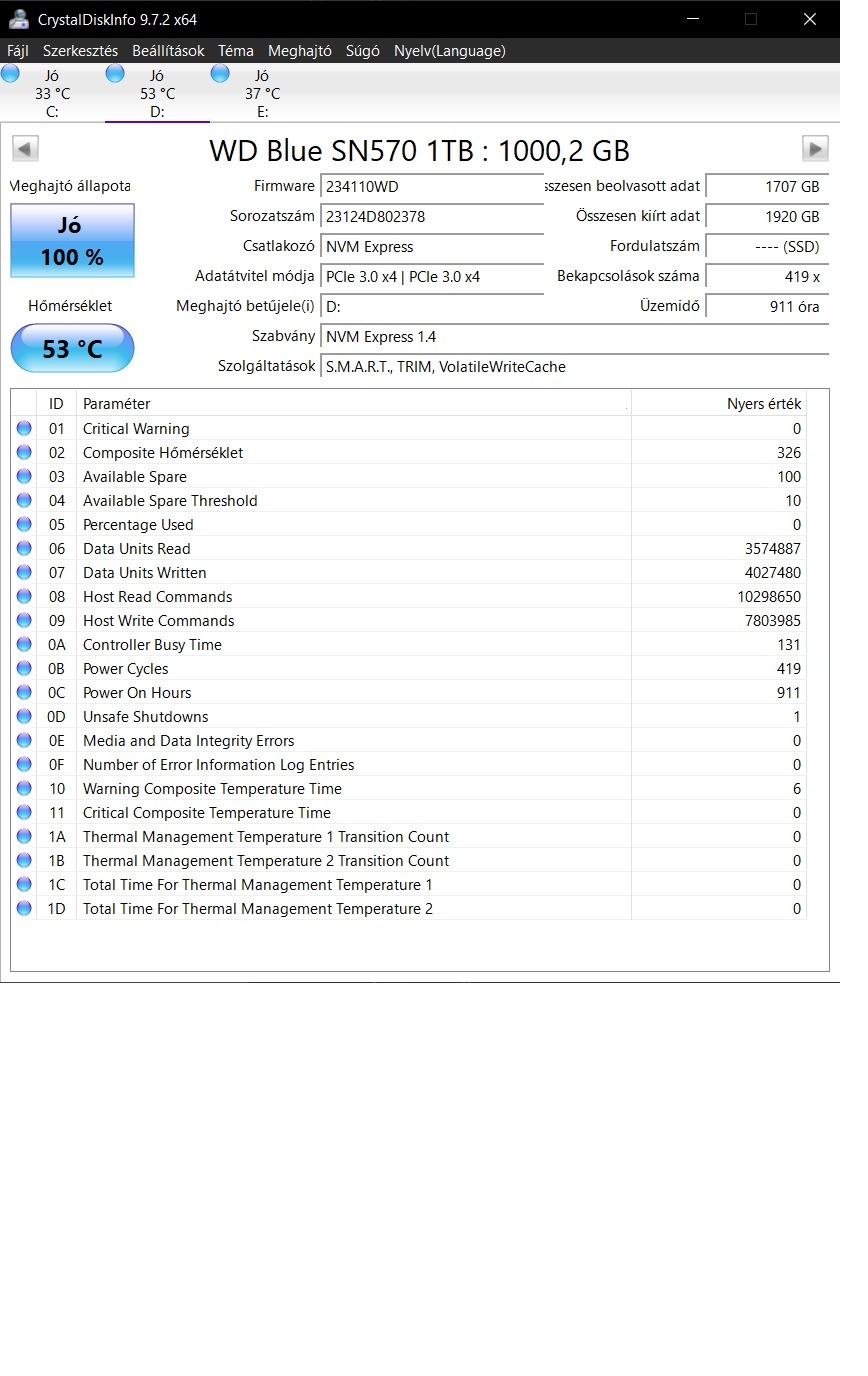The width and height of the screenshot is (868, 1376).
Task: Click the status dot beside Unsafe Shutdowns
Action: [24, 716]
